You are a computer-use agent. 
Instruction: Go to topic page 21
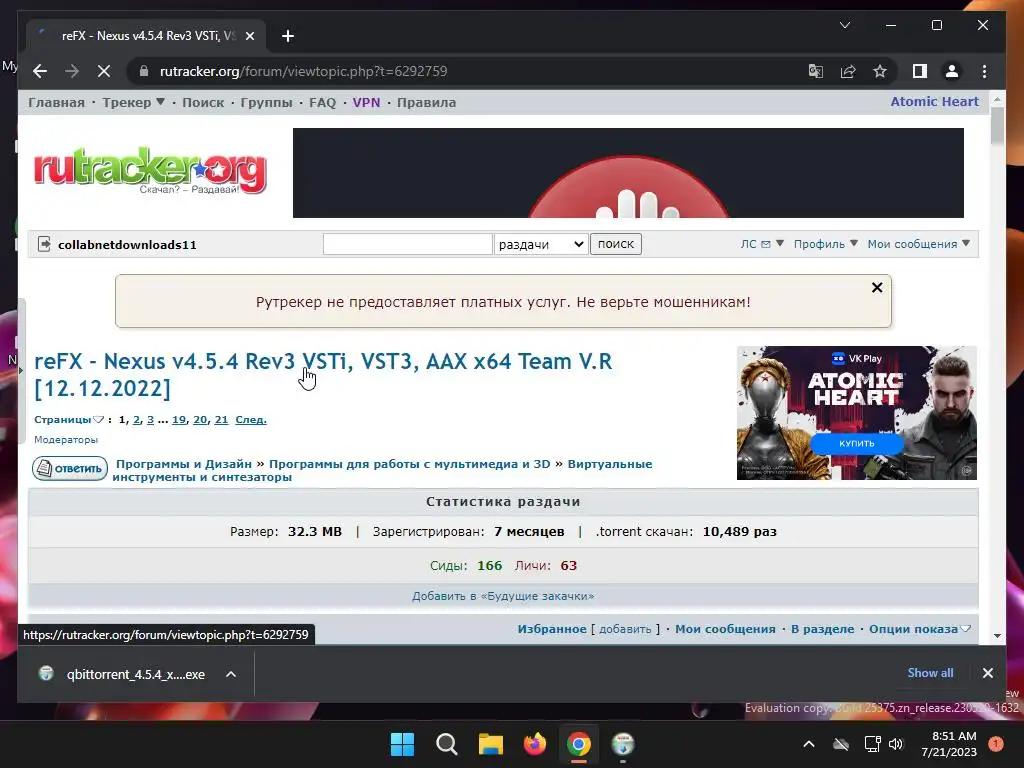pyautogui.click(x=221, y=419)
